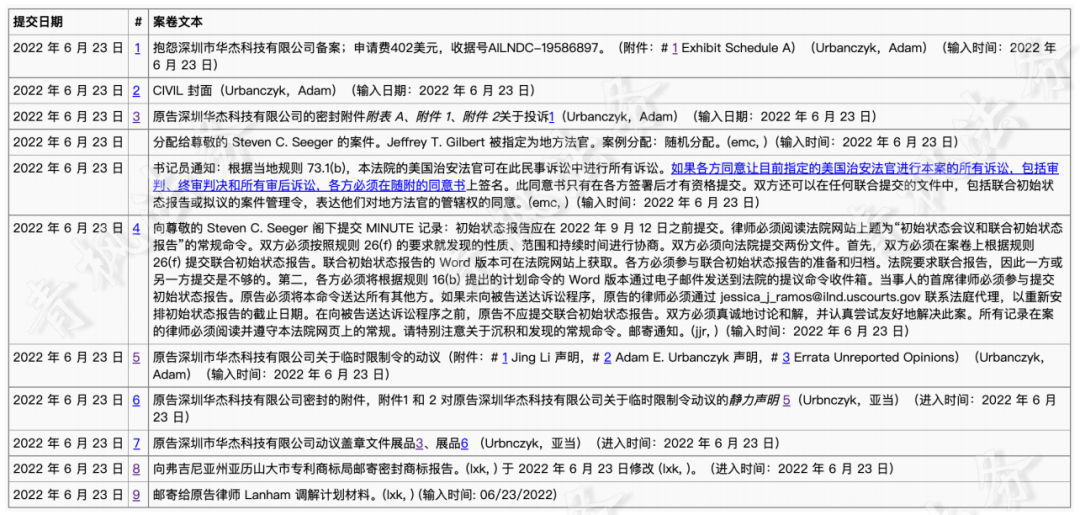This screenshot has height=515, width=1080.
Task: Open docket entry number 1 link
Action: click(x=138, y=48)
